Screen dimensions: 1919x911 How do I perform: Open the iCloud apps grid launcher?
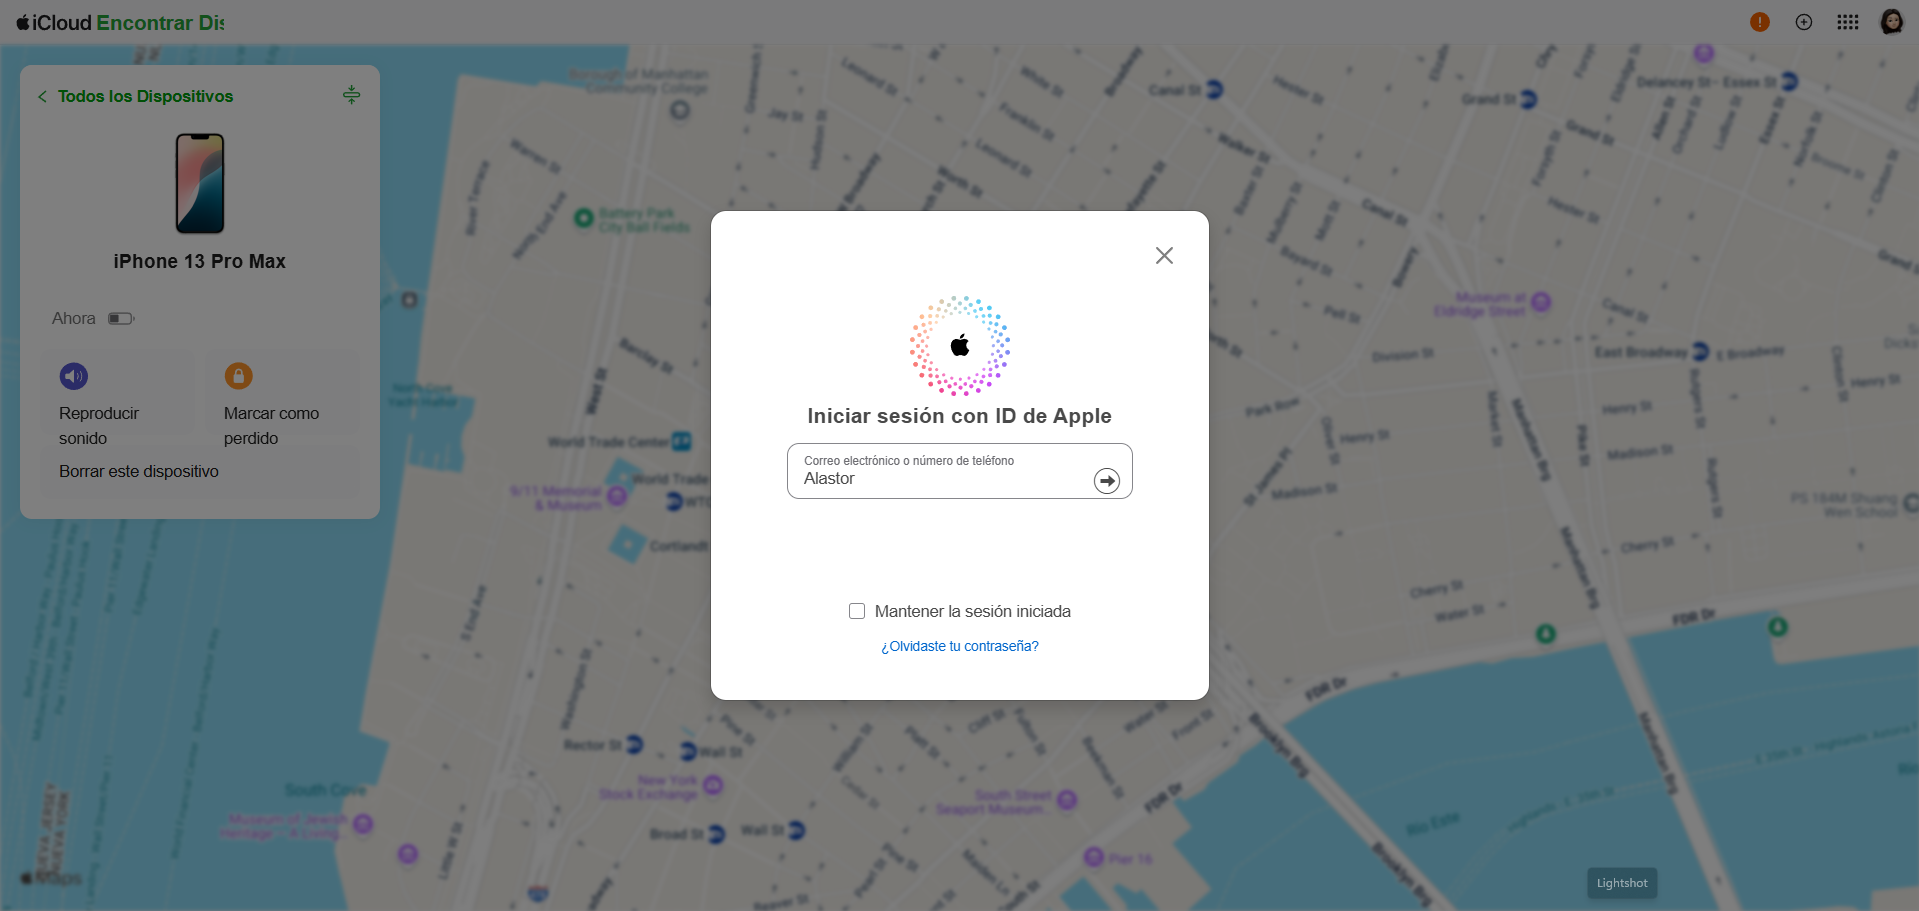click(1848, 22)
